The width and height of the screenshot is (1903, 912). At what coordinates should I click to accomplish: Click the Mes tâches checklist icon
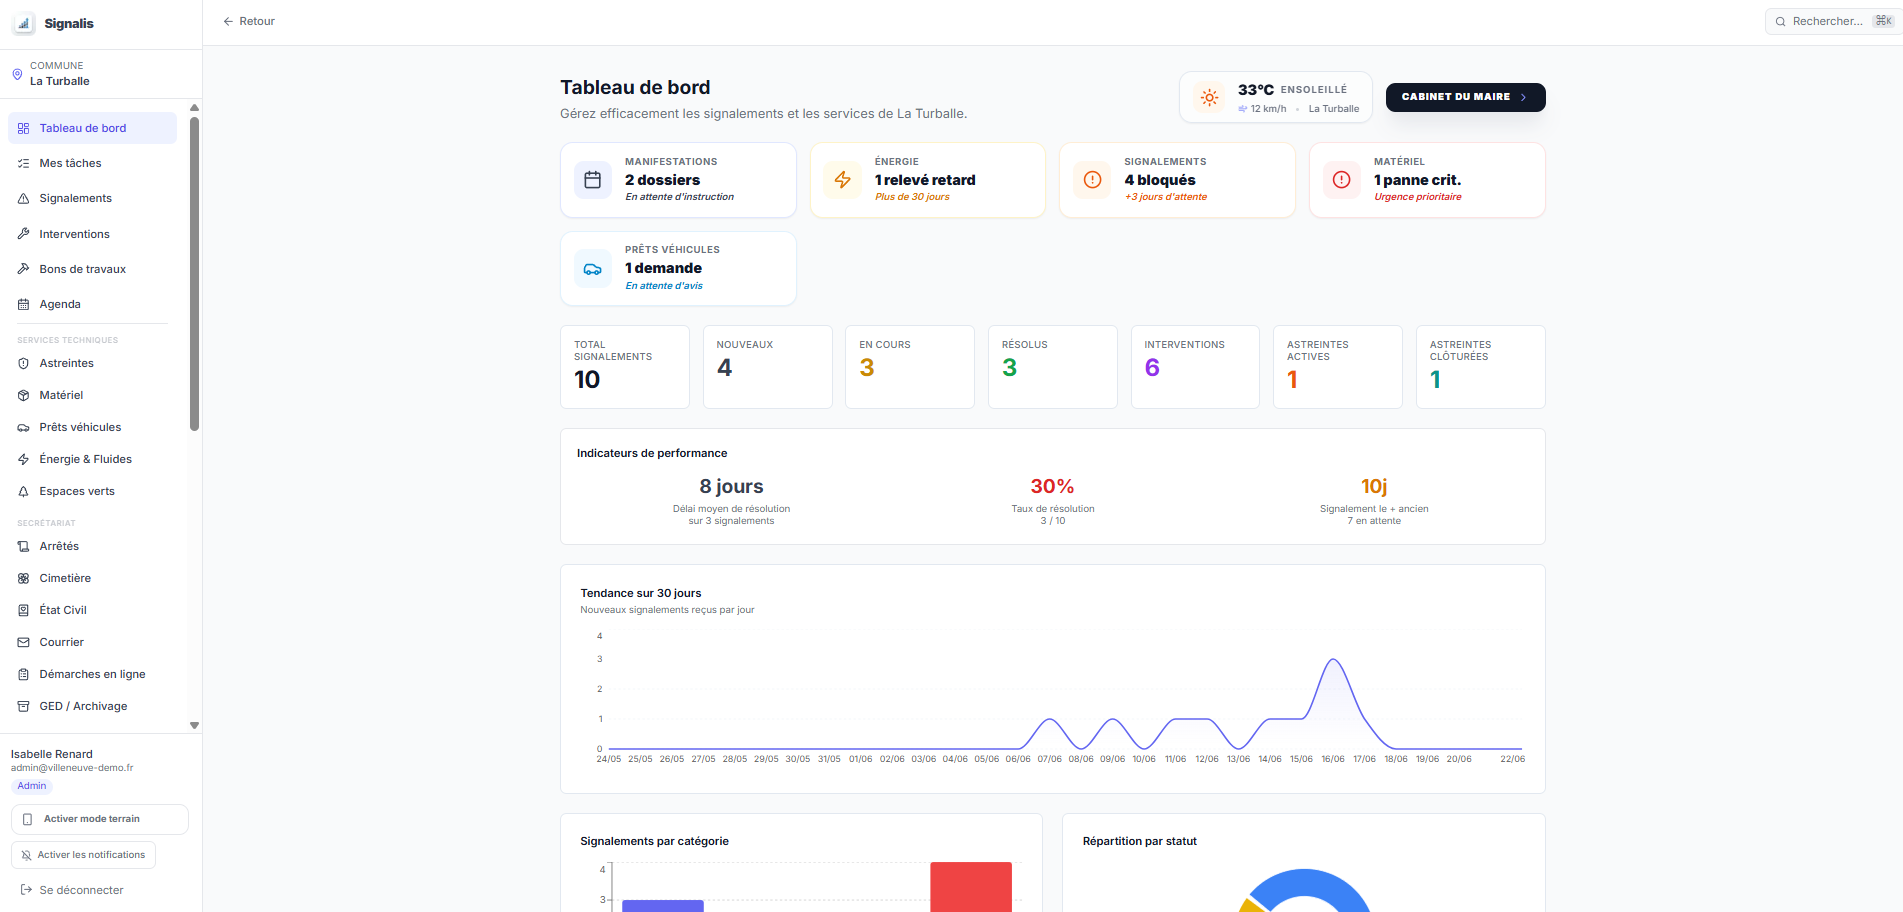pyautogui.click(x=23, y=163)
